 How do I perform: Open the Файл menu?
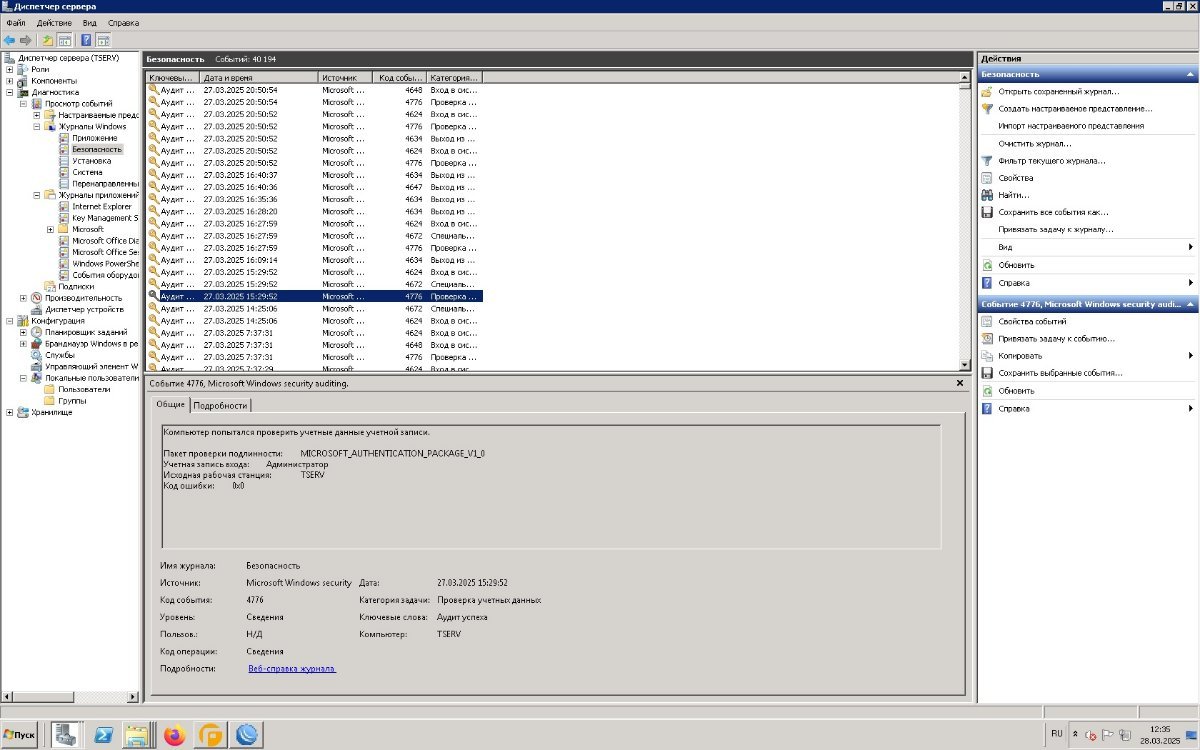(x=16, y=22)
